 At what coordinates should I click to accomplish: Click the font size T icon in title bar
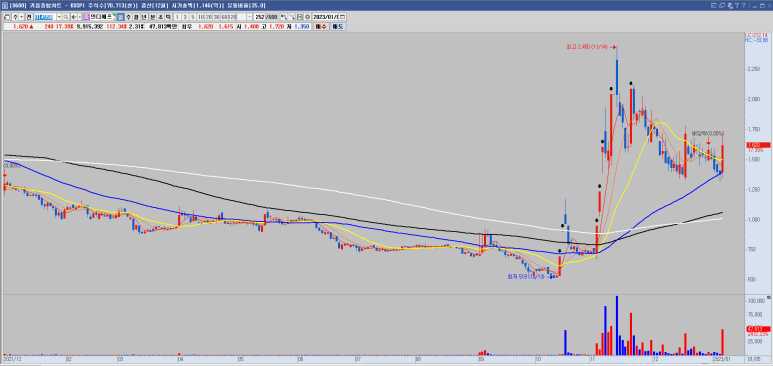click(x=737, y=5)
